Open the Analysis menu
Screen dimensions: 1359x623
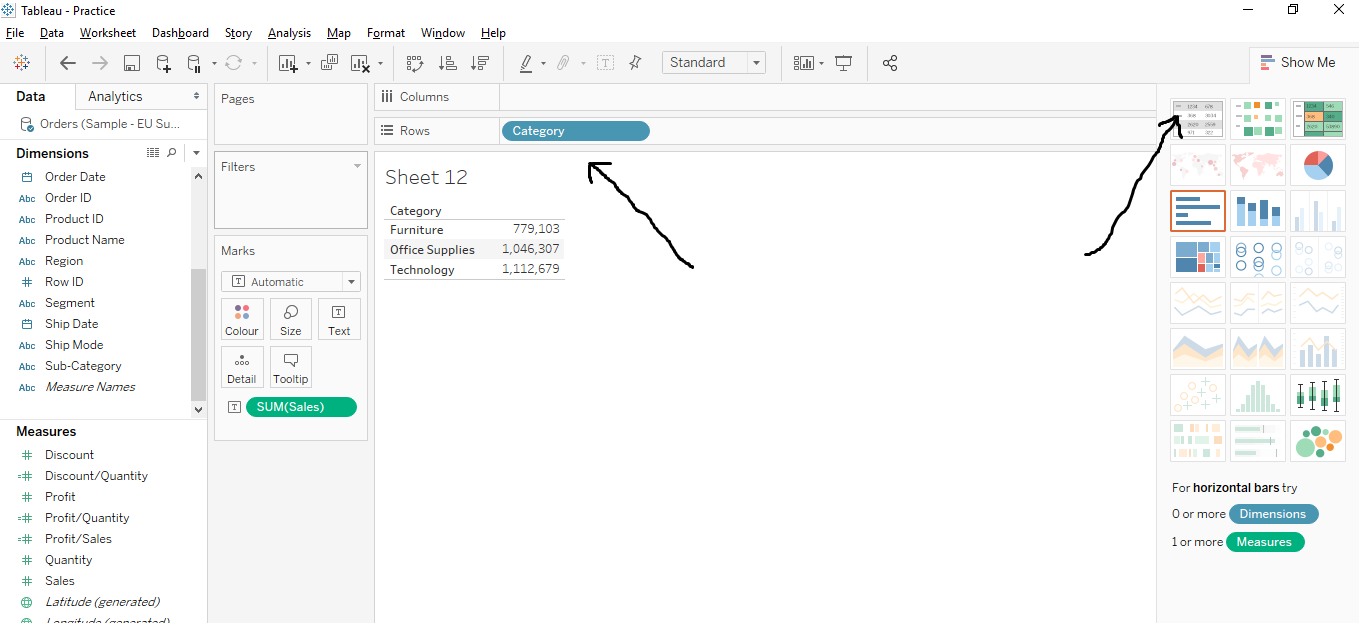289,32
